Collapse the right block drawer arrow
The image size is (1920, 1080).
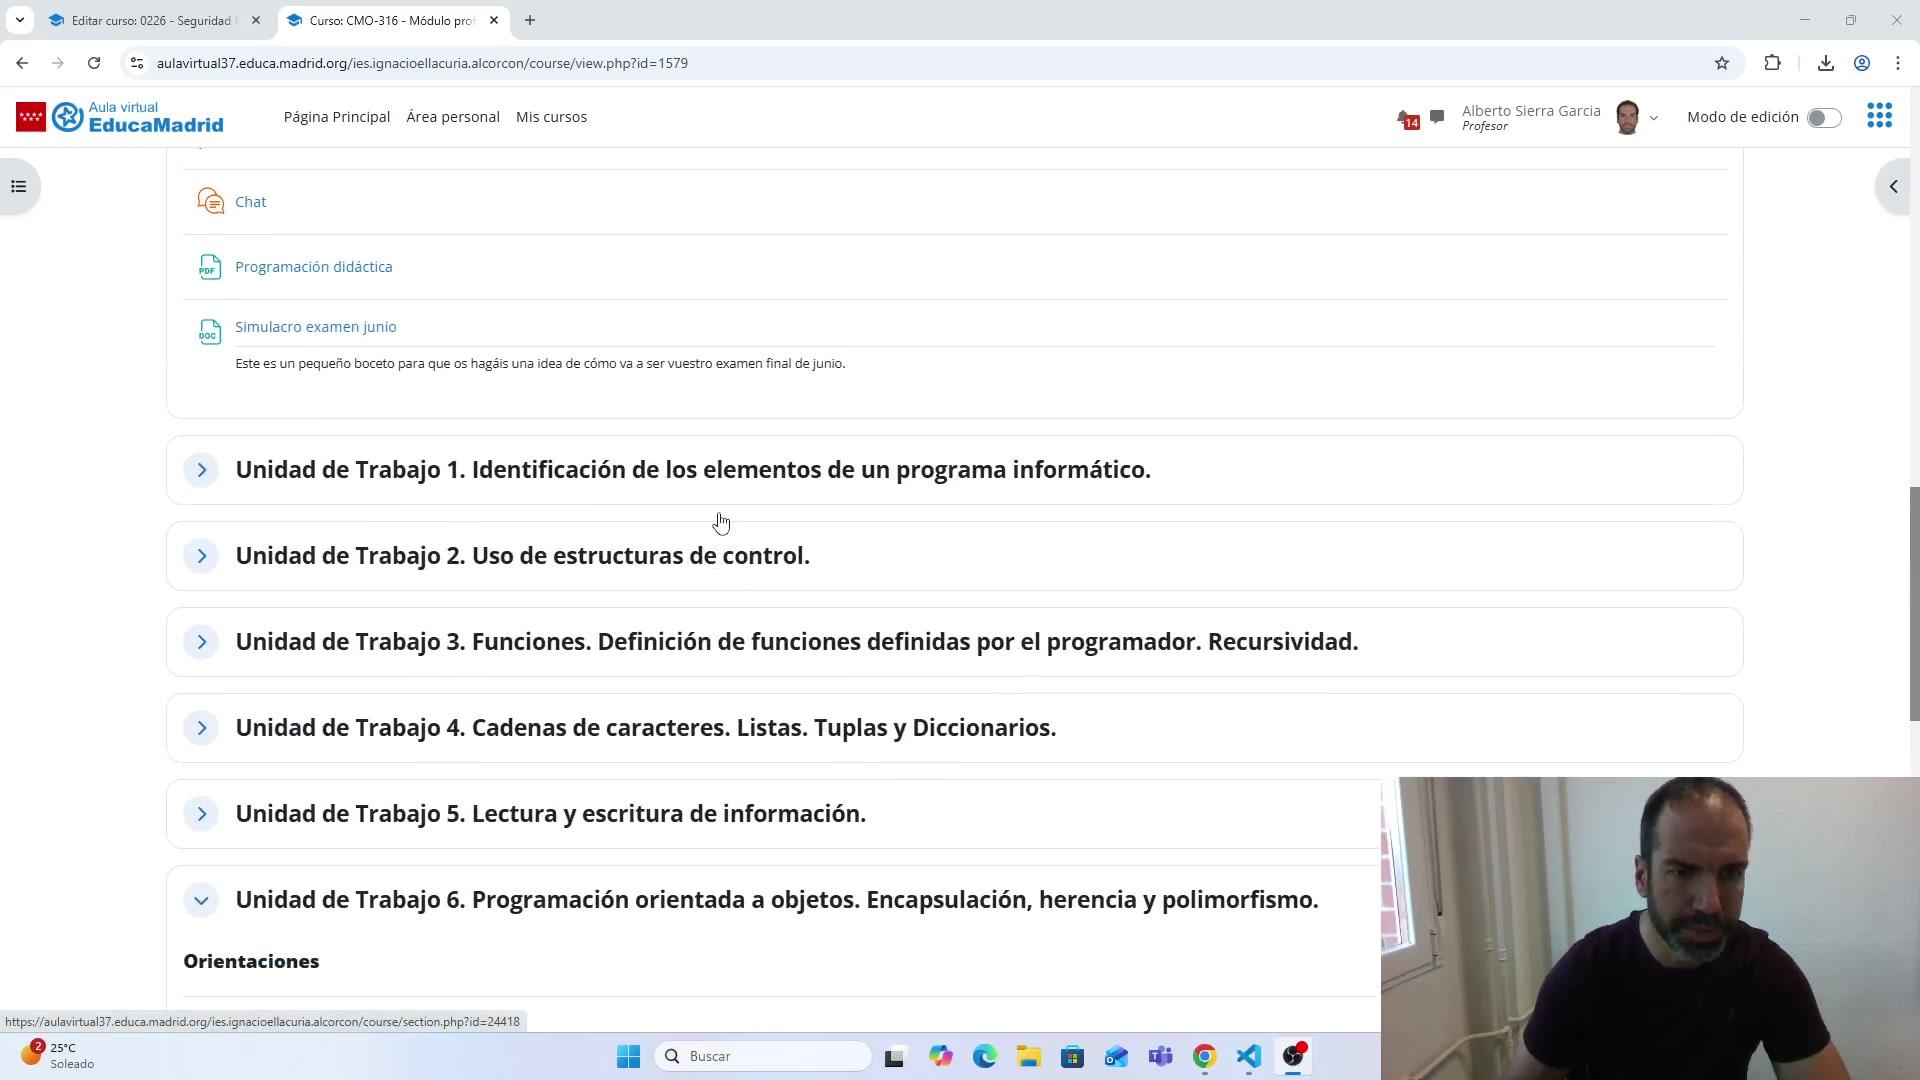click(x=1893, y=187)
